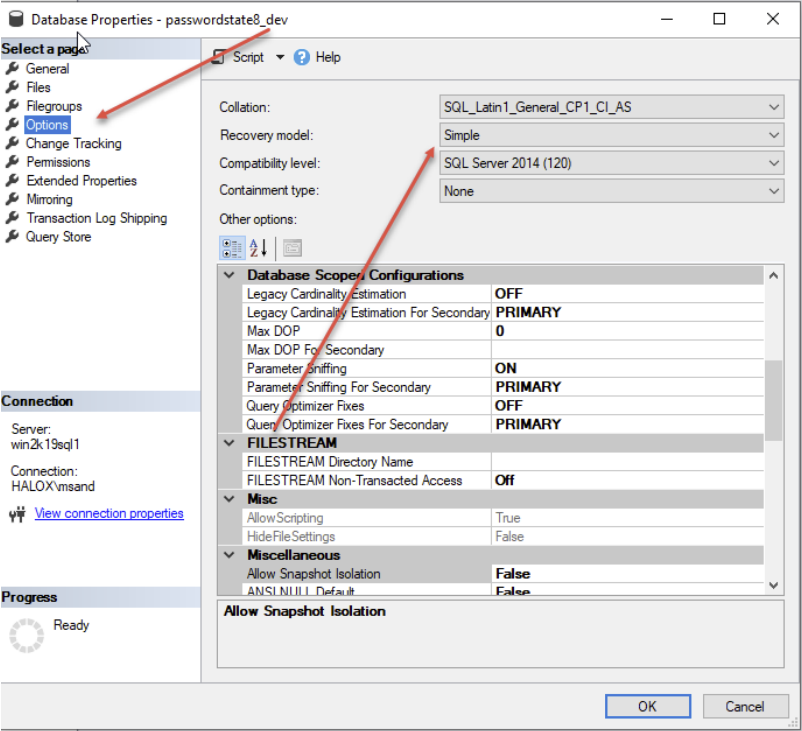
Task: Click the wrench icon beside Change Tracking
Action: 12,143
